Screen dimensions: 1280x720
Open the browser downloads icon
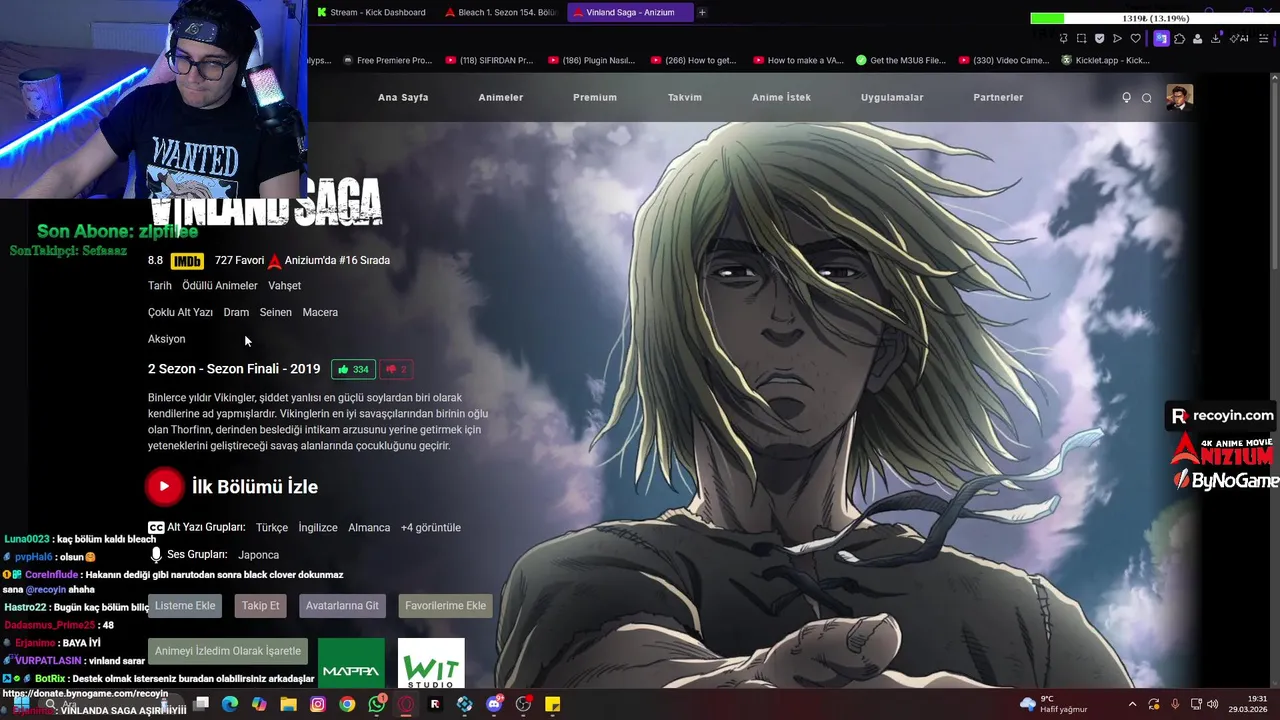coord(1216,38)
